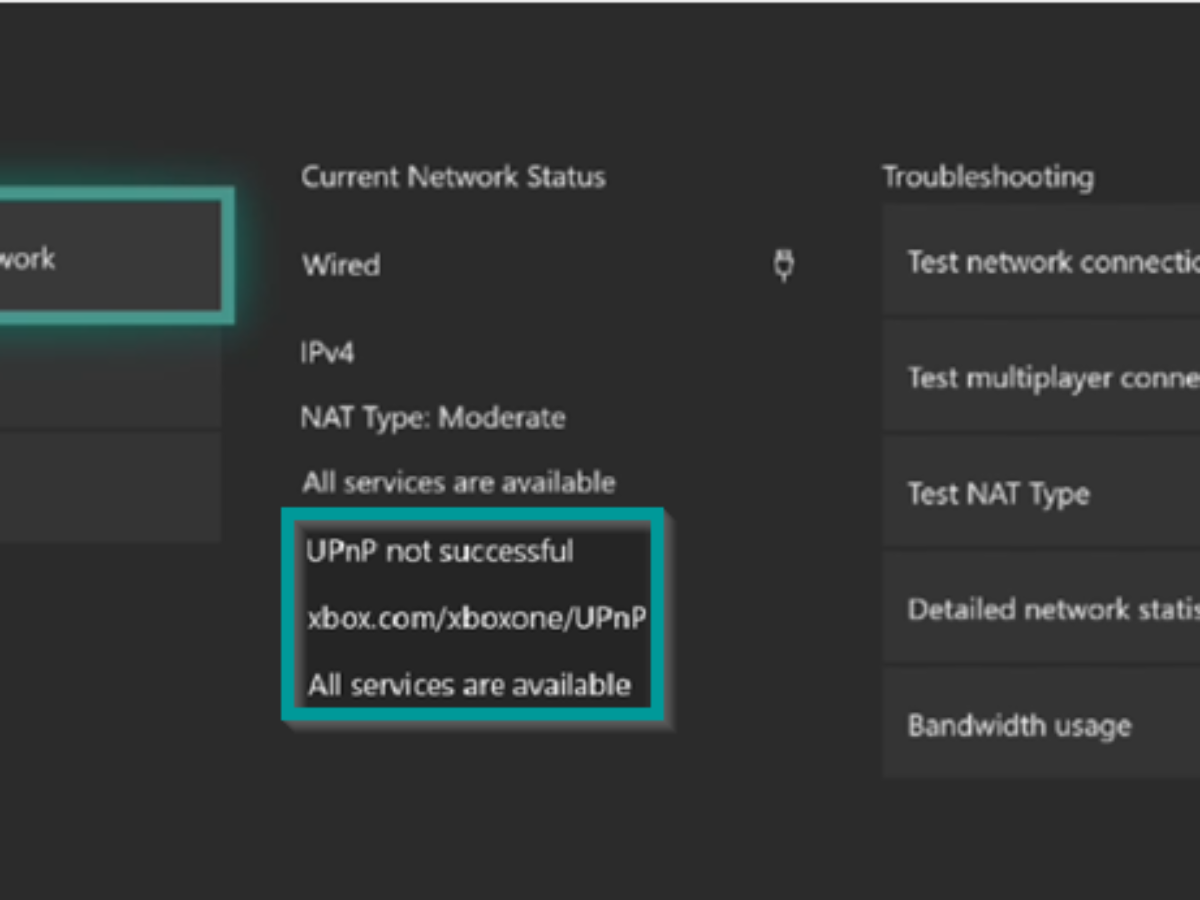The width and height of the screenshot is (1200, 900).
Task: Click NAT Type: Moderate status
Action: pos(433,417)
